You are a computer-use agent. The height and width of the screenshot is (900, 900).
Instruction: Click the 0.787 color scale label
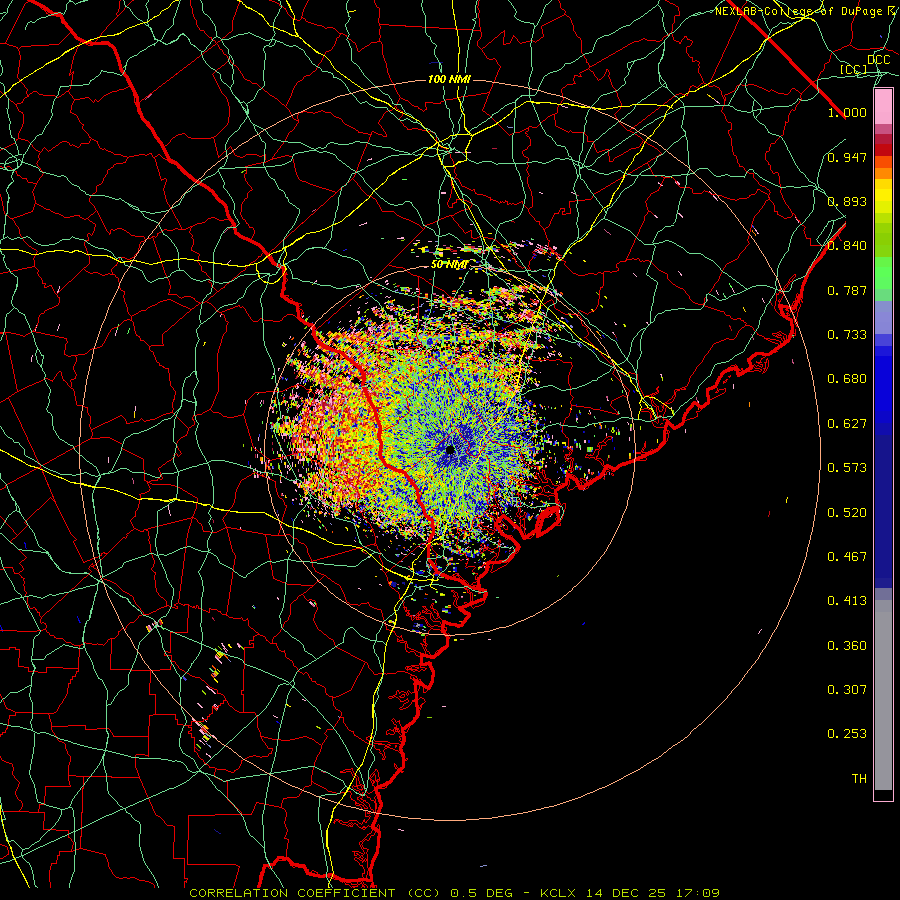[847, 290]
